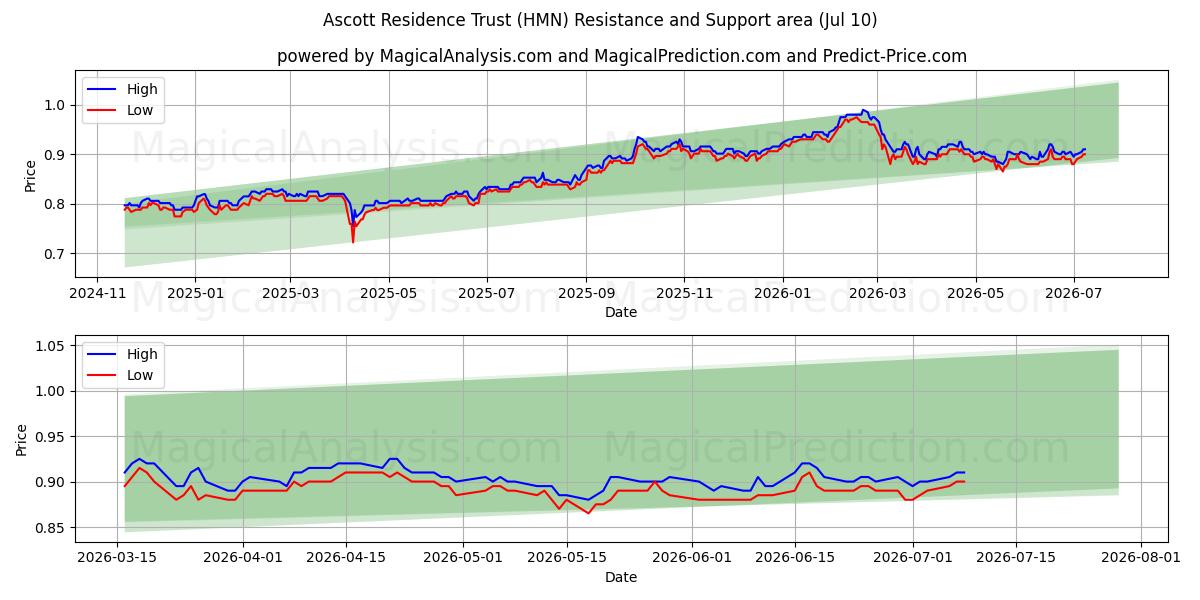Screen dimensions: 1200x600
Task: Click the 'Price' axis label of top chart
Action: [30, 175]
